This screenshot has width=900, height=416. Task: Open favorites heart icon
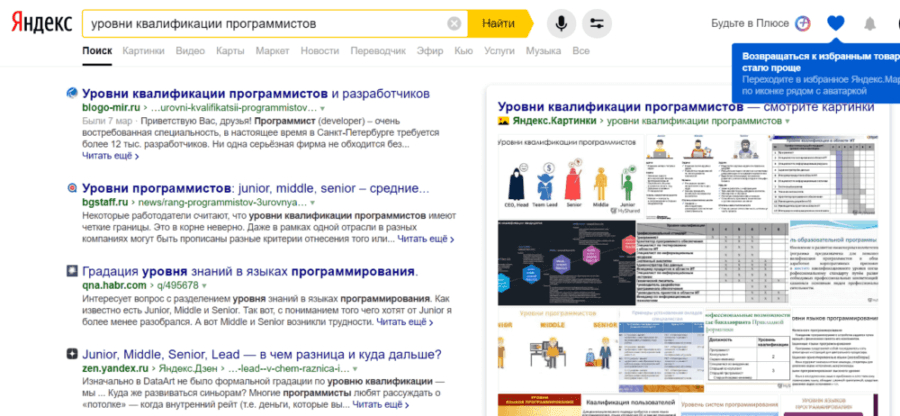(x=836, y=24)
